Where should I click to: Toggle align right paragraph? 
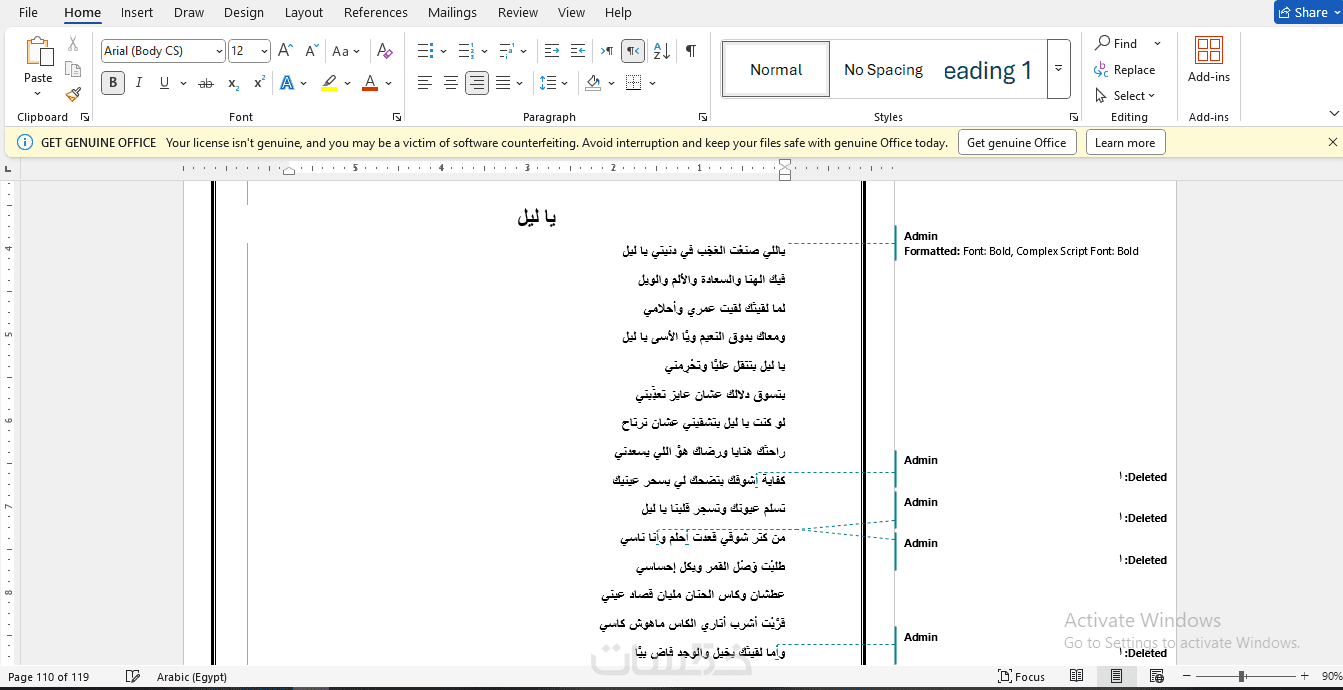pos(477,83)
